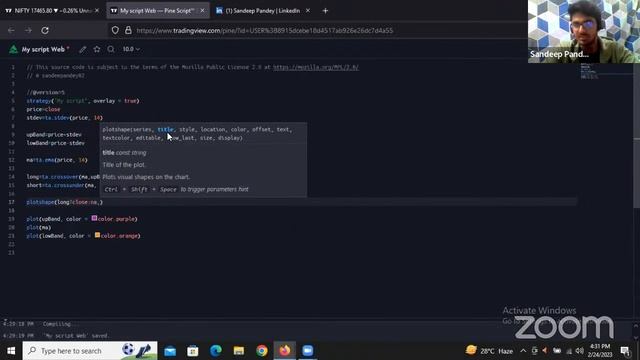Close the LinkedIn browser tab

click(308, 11)
